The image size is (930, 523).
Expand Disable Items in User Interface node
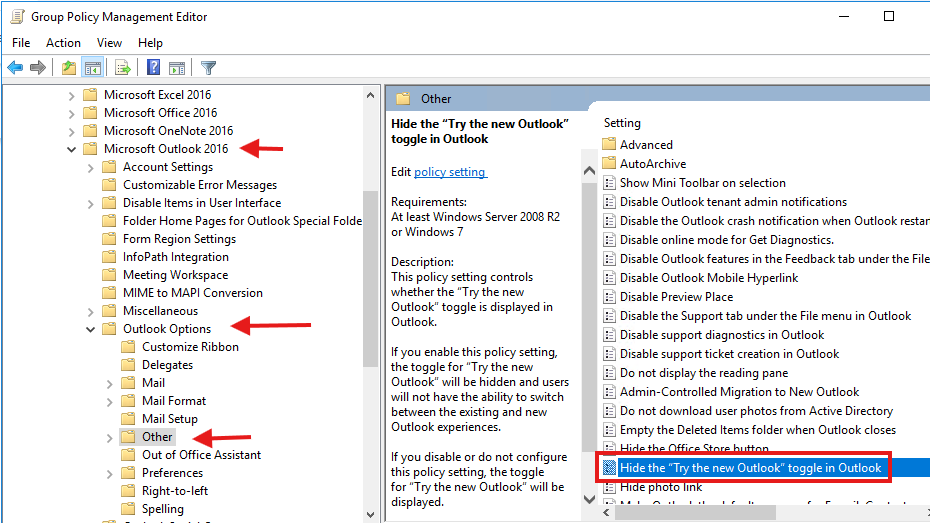tap(90, 203)
